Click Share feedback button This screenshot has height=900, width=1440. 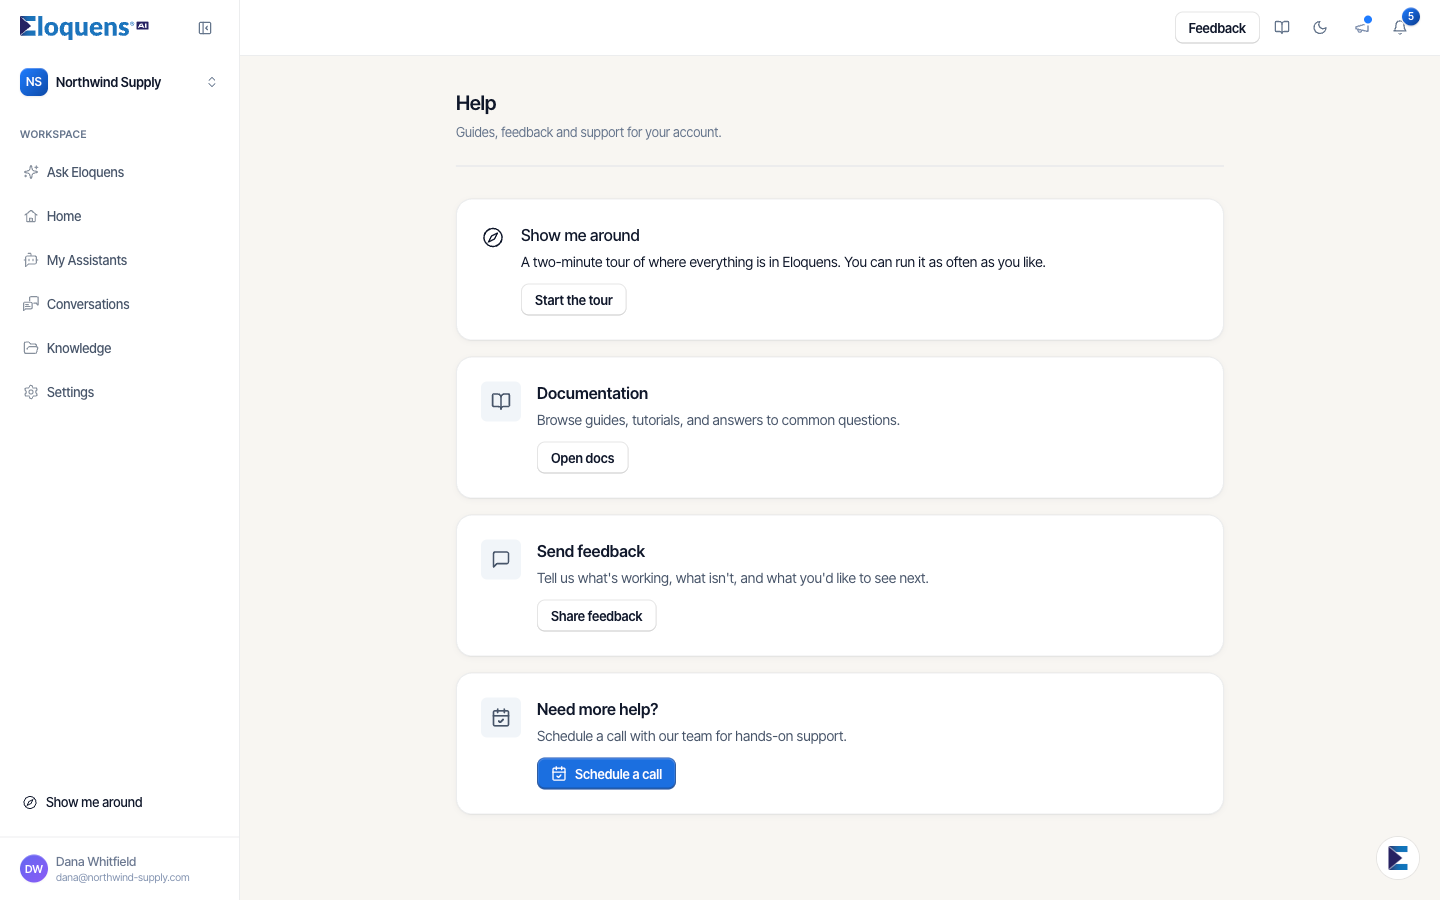[x=597, y=616]
